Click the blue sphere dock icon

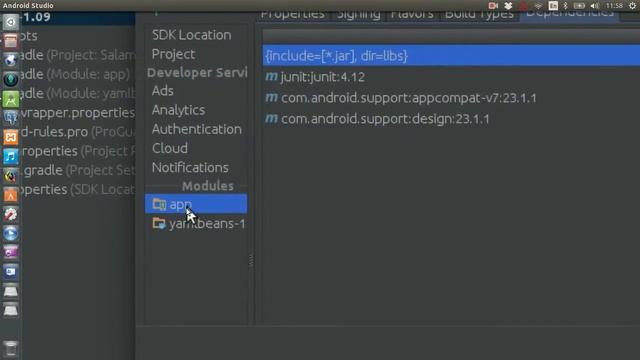pyautogui.click(x=11, y=233)
